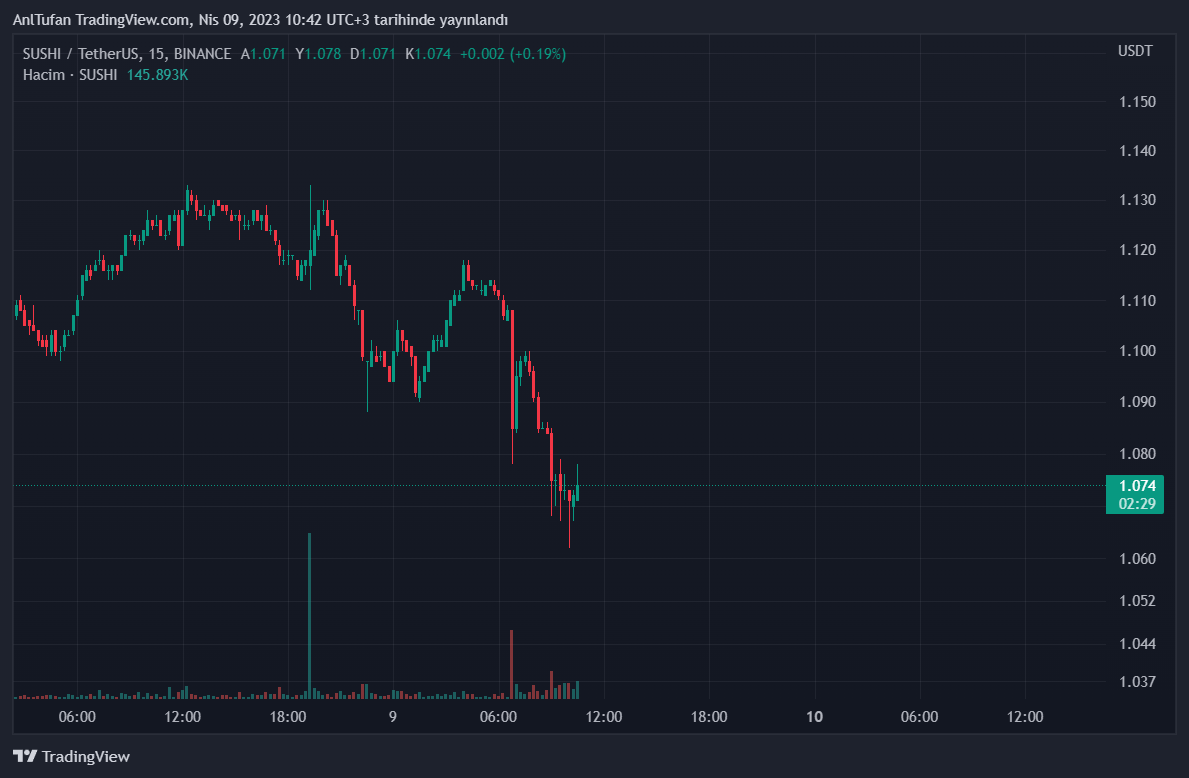Click the latest green candlestick
1189x778 pixels.
point(577,491)
